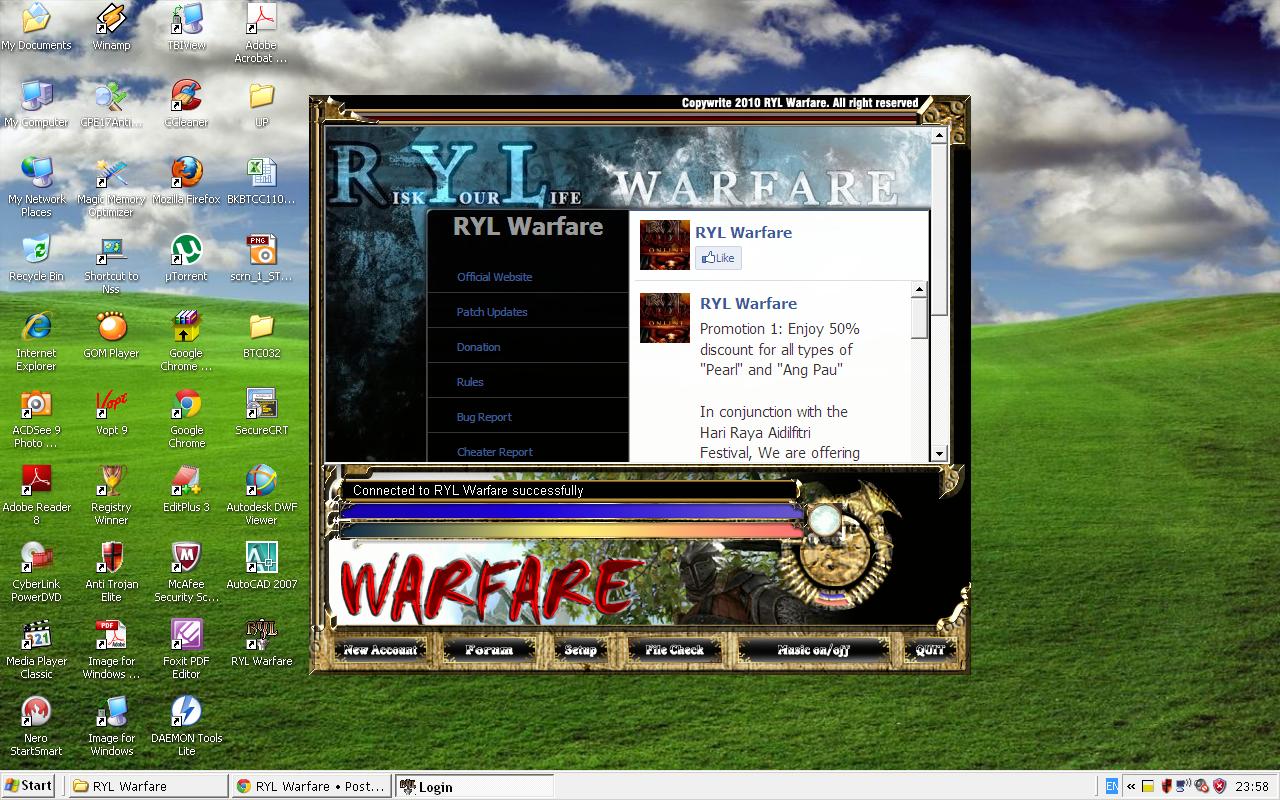Image resolution: width=1280 pixels, height=800 pixels.
Task: Open the Bug Report link
Action: click(484, 417)
